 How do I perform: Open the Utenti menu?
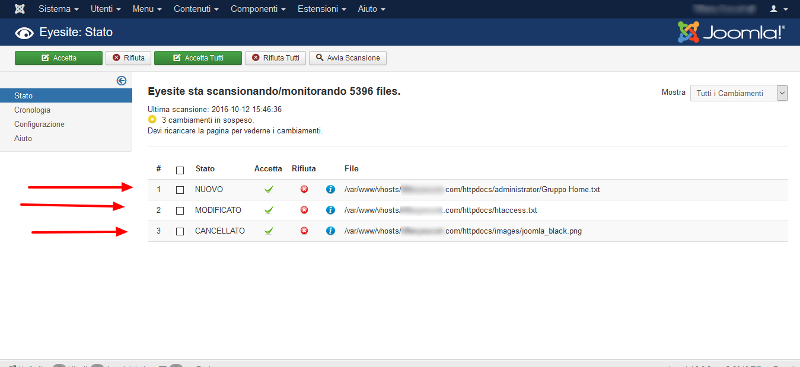coord(106,9)
